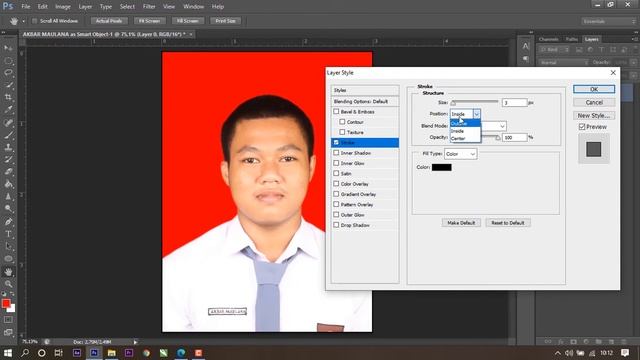The height and width of the screenshot is (360, 640).
Task: Click the New Style button
Action: point(593,116)
